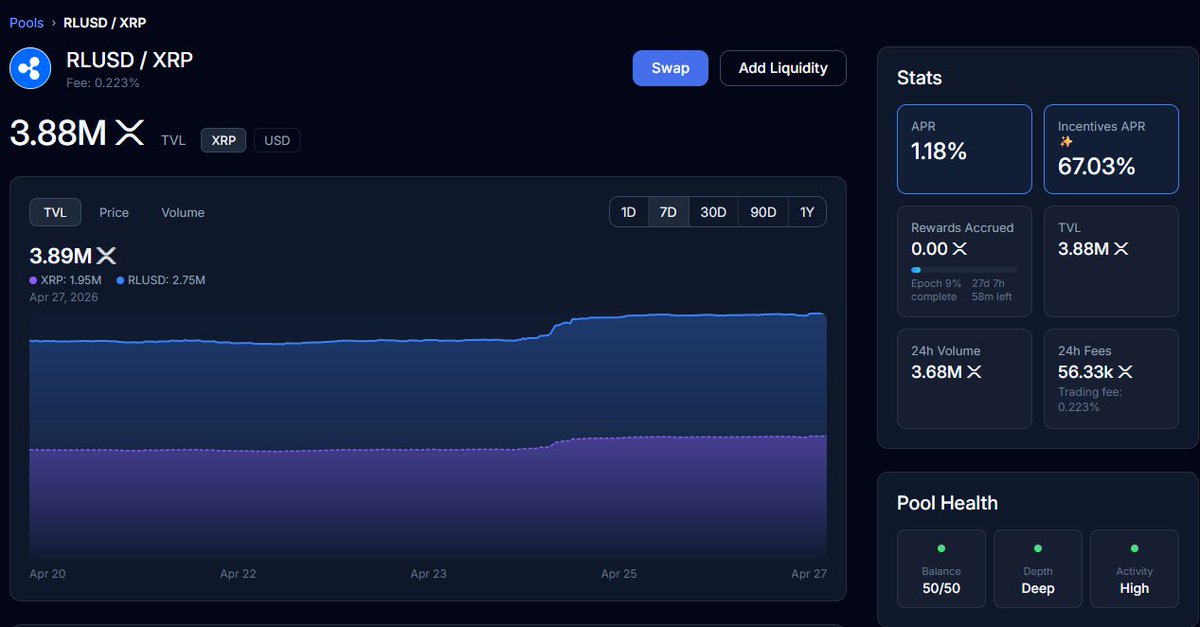Click the APR 1.18% card

click(x=964, y=149)
